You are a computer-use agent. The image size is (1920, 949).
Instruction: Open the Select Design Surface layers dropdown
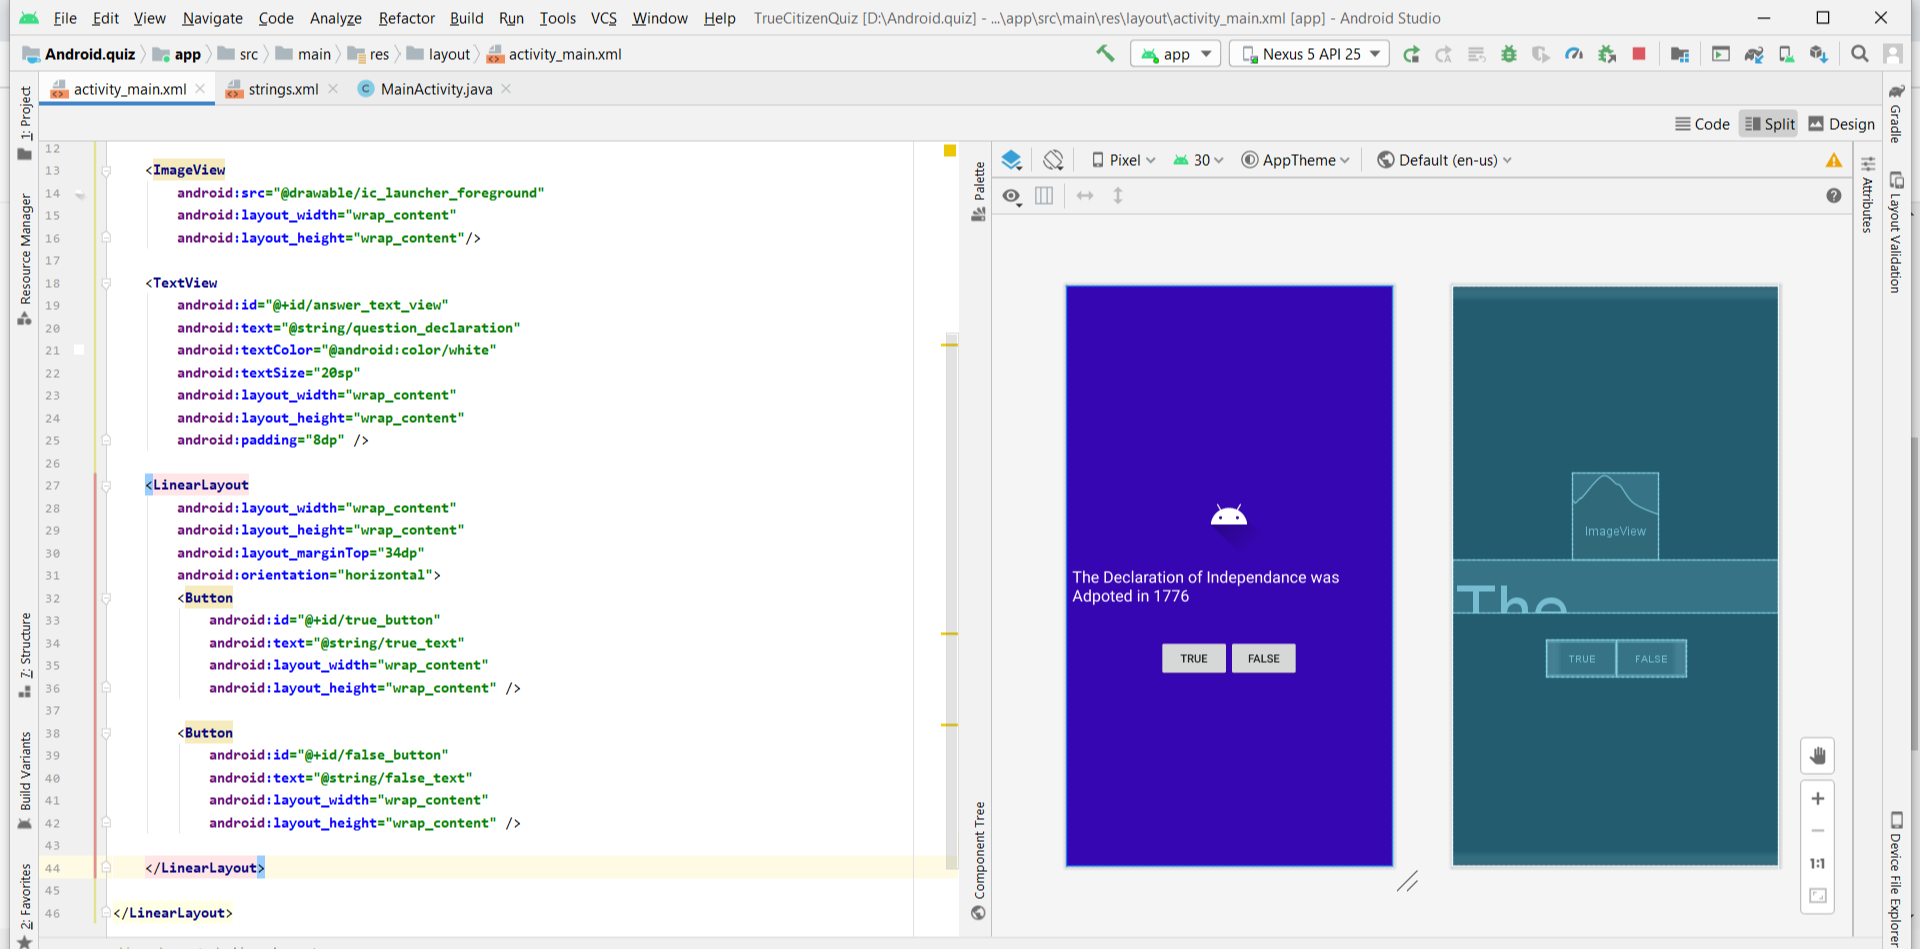pyautogui.click(x=1012, y=160)
